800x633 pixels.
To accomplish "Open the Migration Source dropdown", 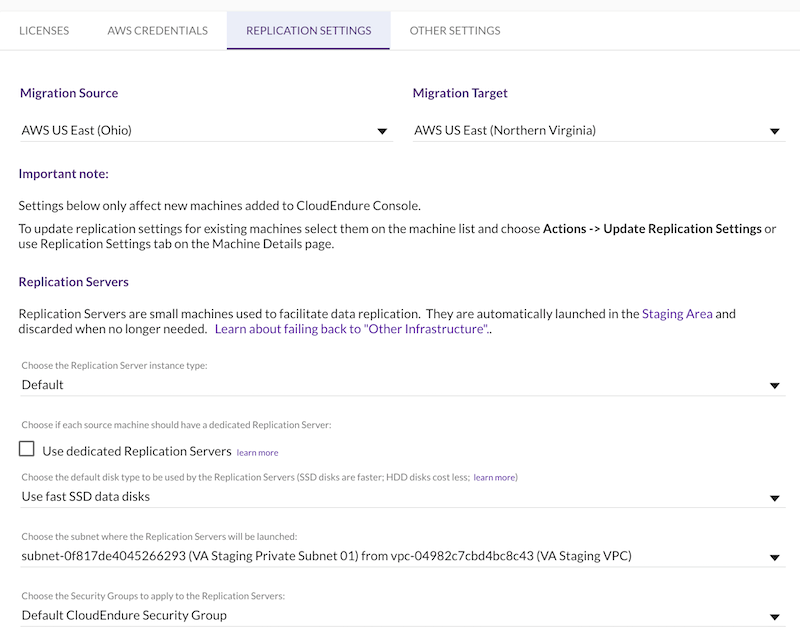I will 200,129.
